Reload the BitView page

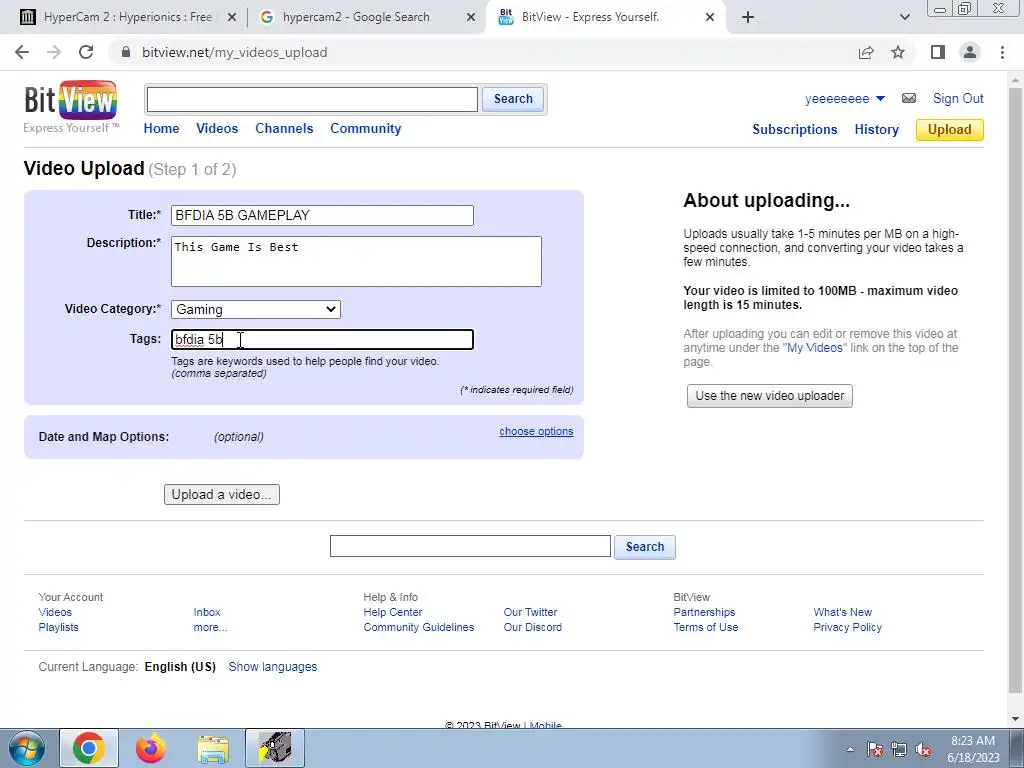(86, 52)
